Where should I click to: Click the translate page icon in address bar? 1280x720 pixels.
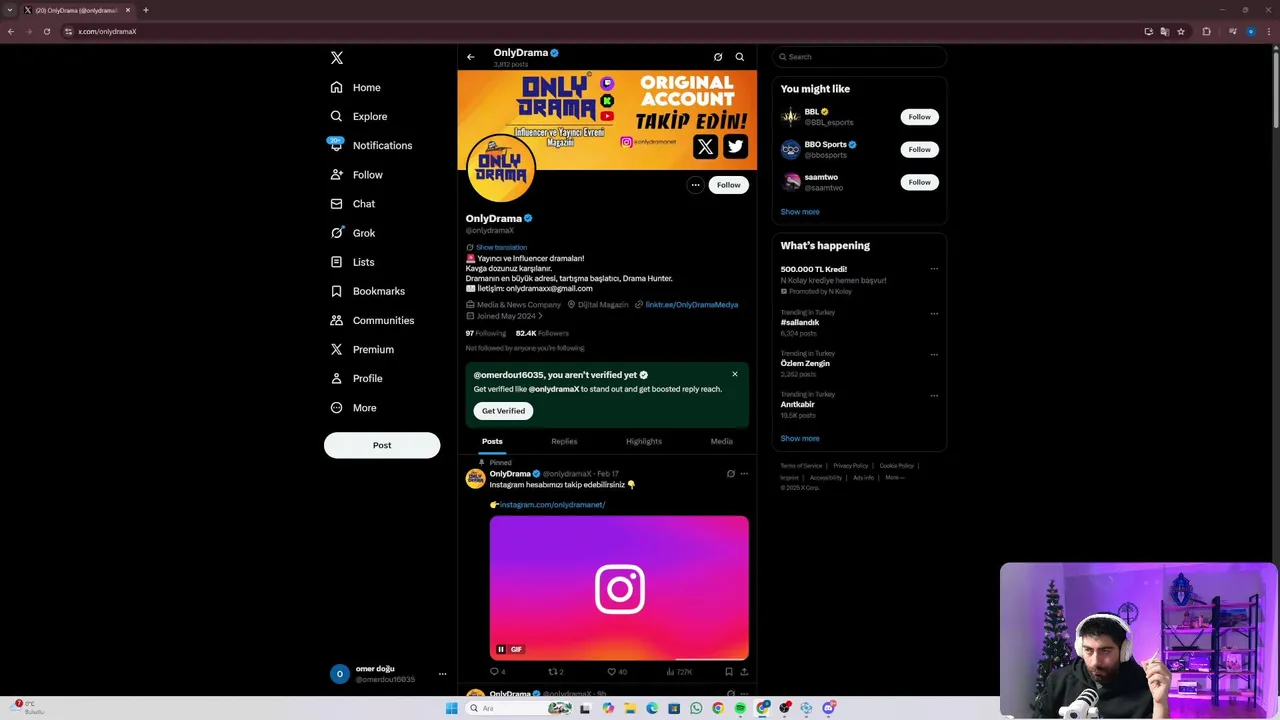click(x=1165, y=31)
